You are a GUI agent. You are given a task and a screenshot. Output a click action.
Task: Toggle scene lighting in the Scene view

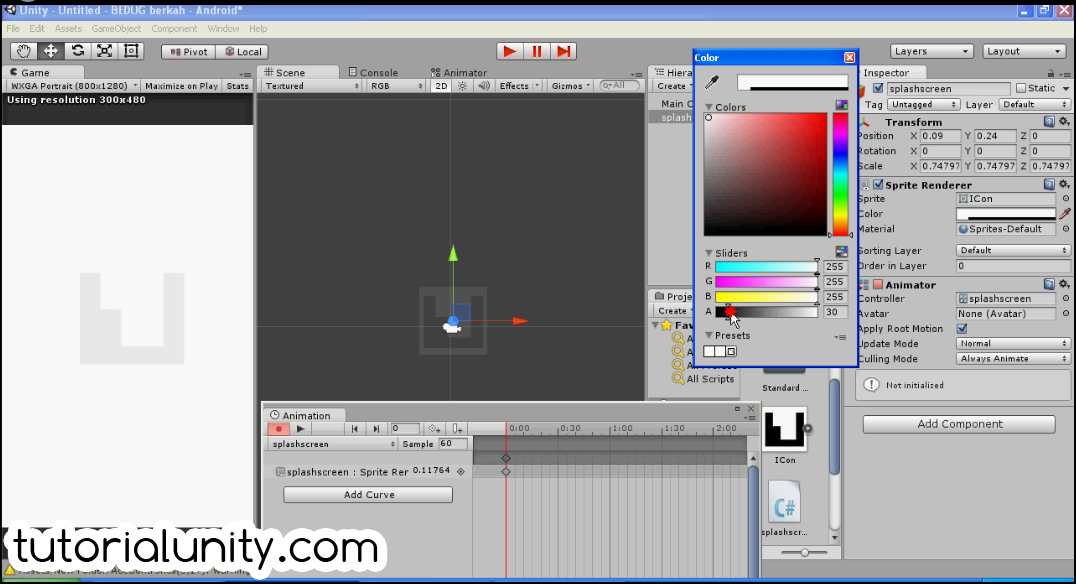coord(461,86)
